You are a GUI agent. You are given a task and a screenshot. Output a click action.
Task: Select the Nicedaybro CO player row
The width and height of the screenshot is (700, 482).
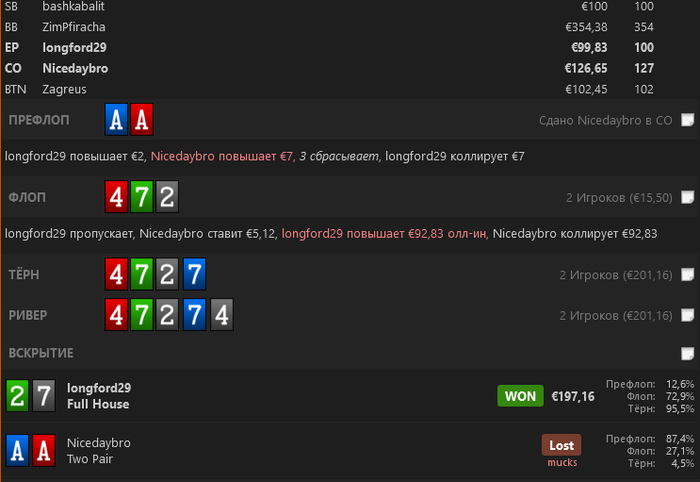(350, 68)
